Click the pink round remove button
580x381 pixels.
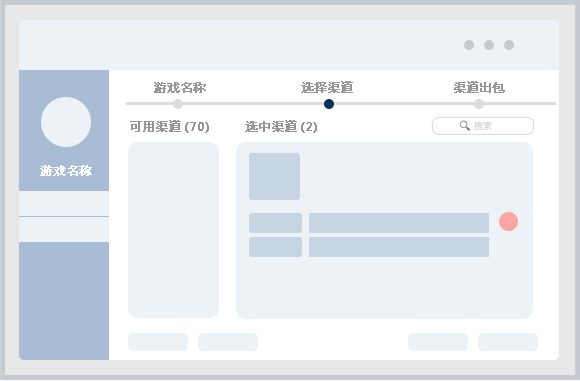[x=508, y=222]
